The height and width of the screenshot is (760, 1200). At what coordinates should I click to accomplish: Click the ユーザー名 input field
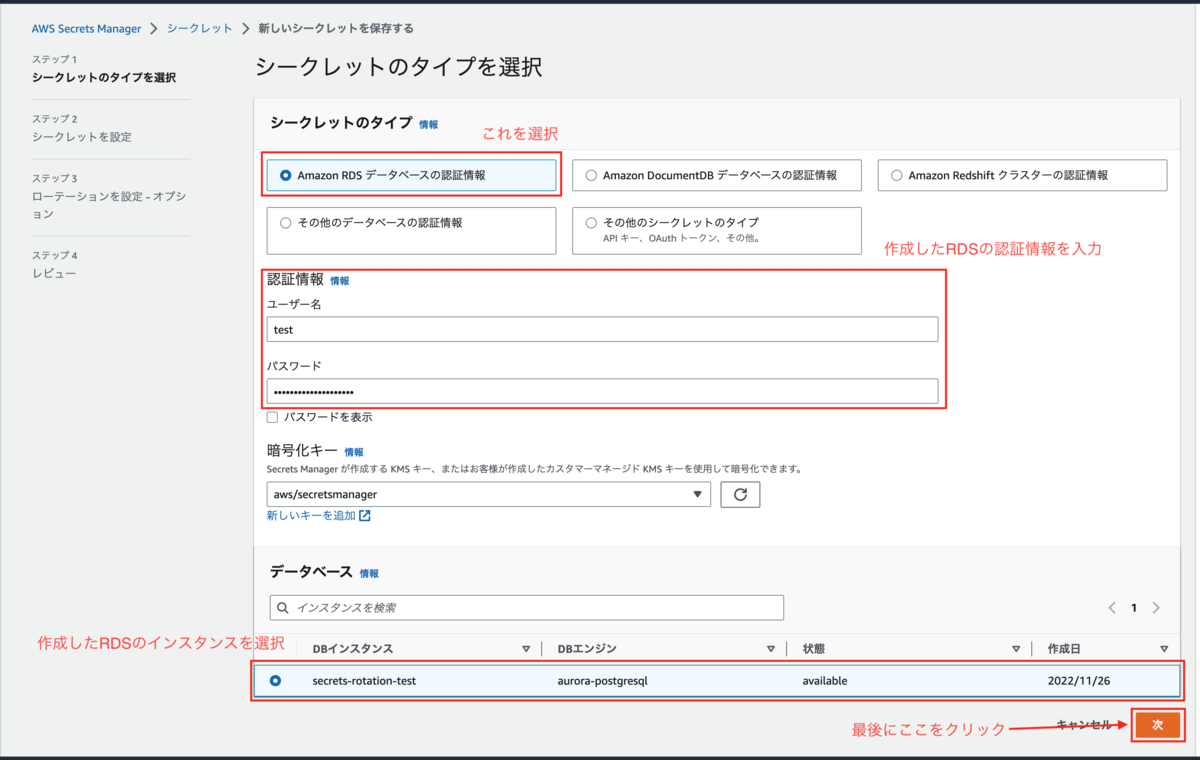(x=602, y=330)
